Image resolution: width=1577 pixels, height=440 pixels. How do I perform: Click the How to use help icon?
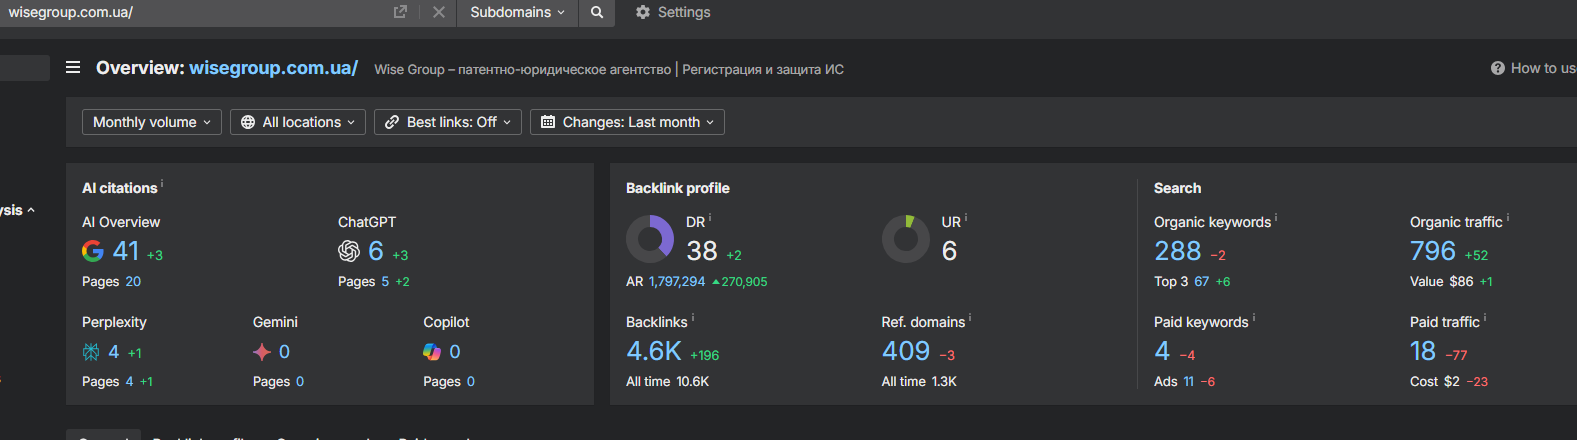[x=1497, y=68]
